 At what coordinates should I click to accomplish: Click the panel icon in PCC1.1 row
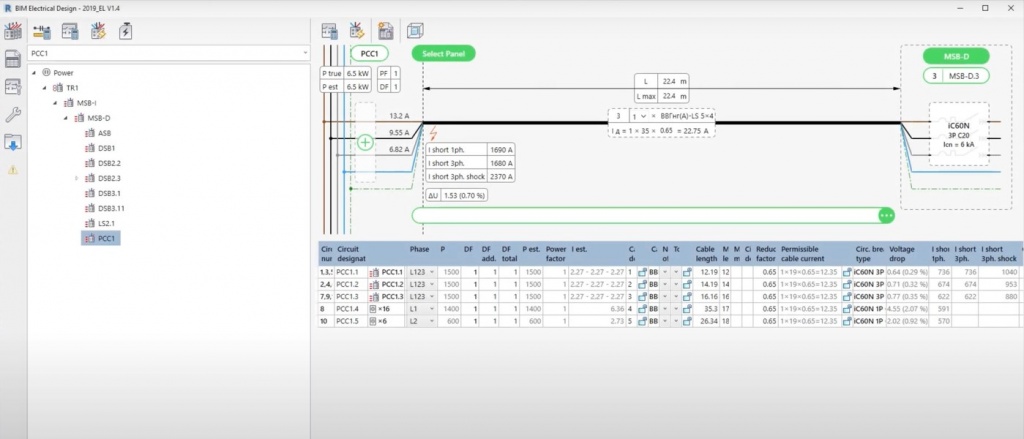click(375, 272)
